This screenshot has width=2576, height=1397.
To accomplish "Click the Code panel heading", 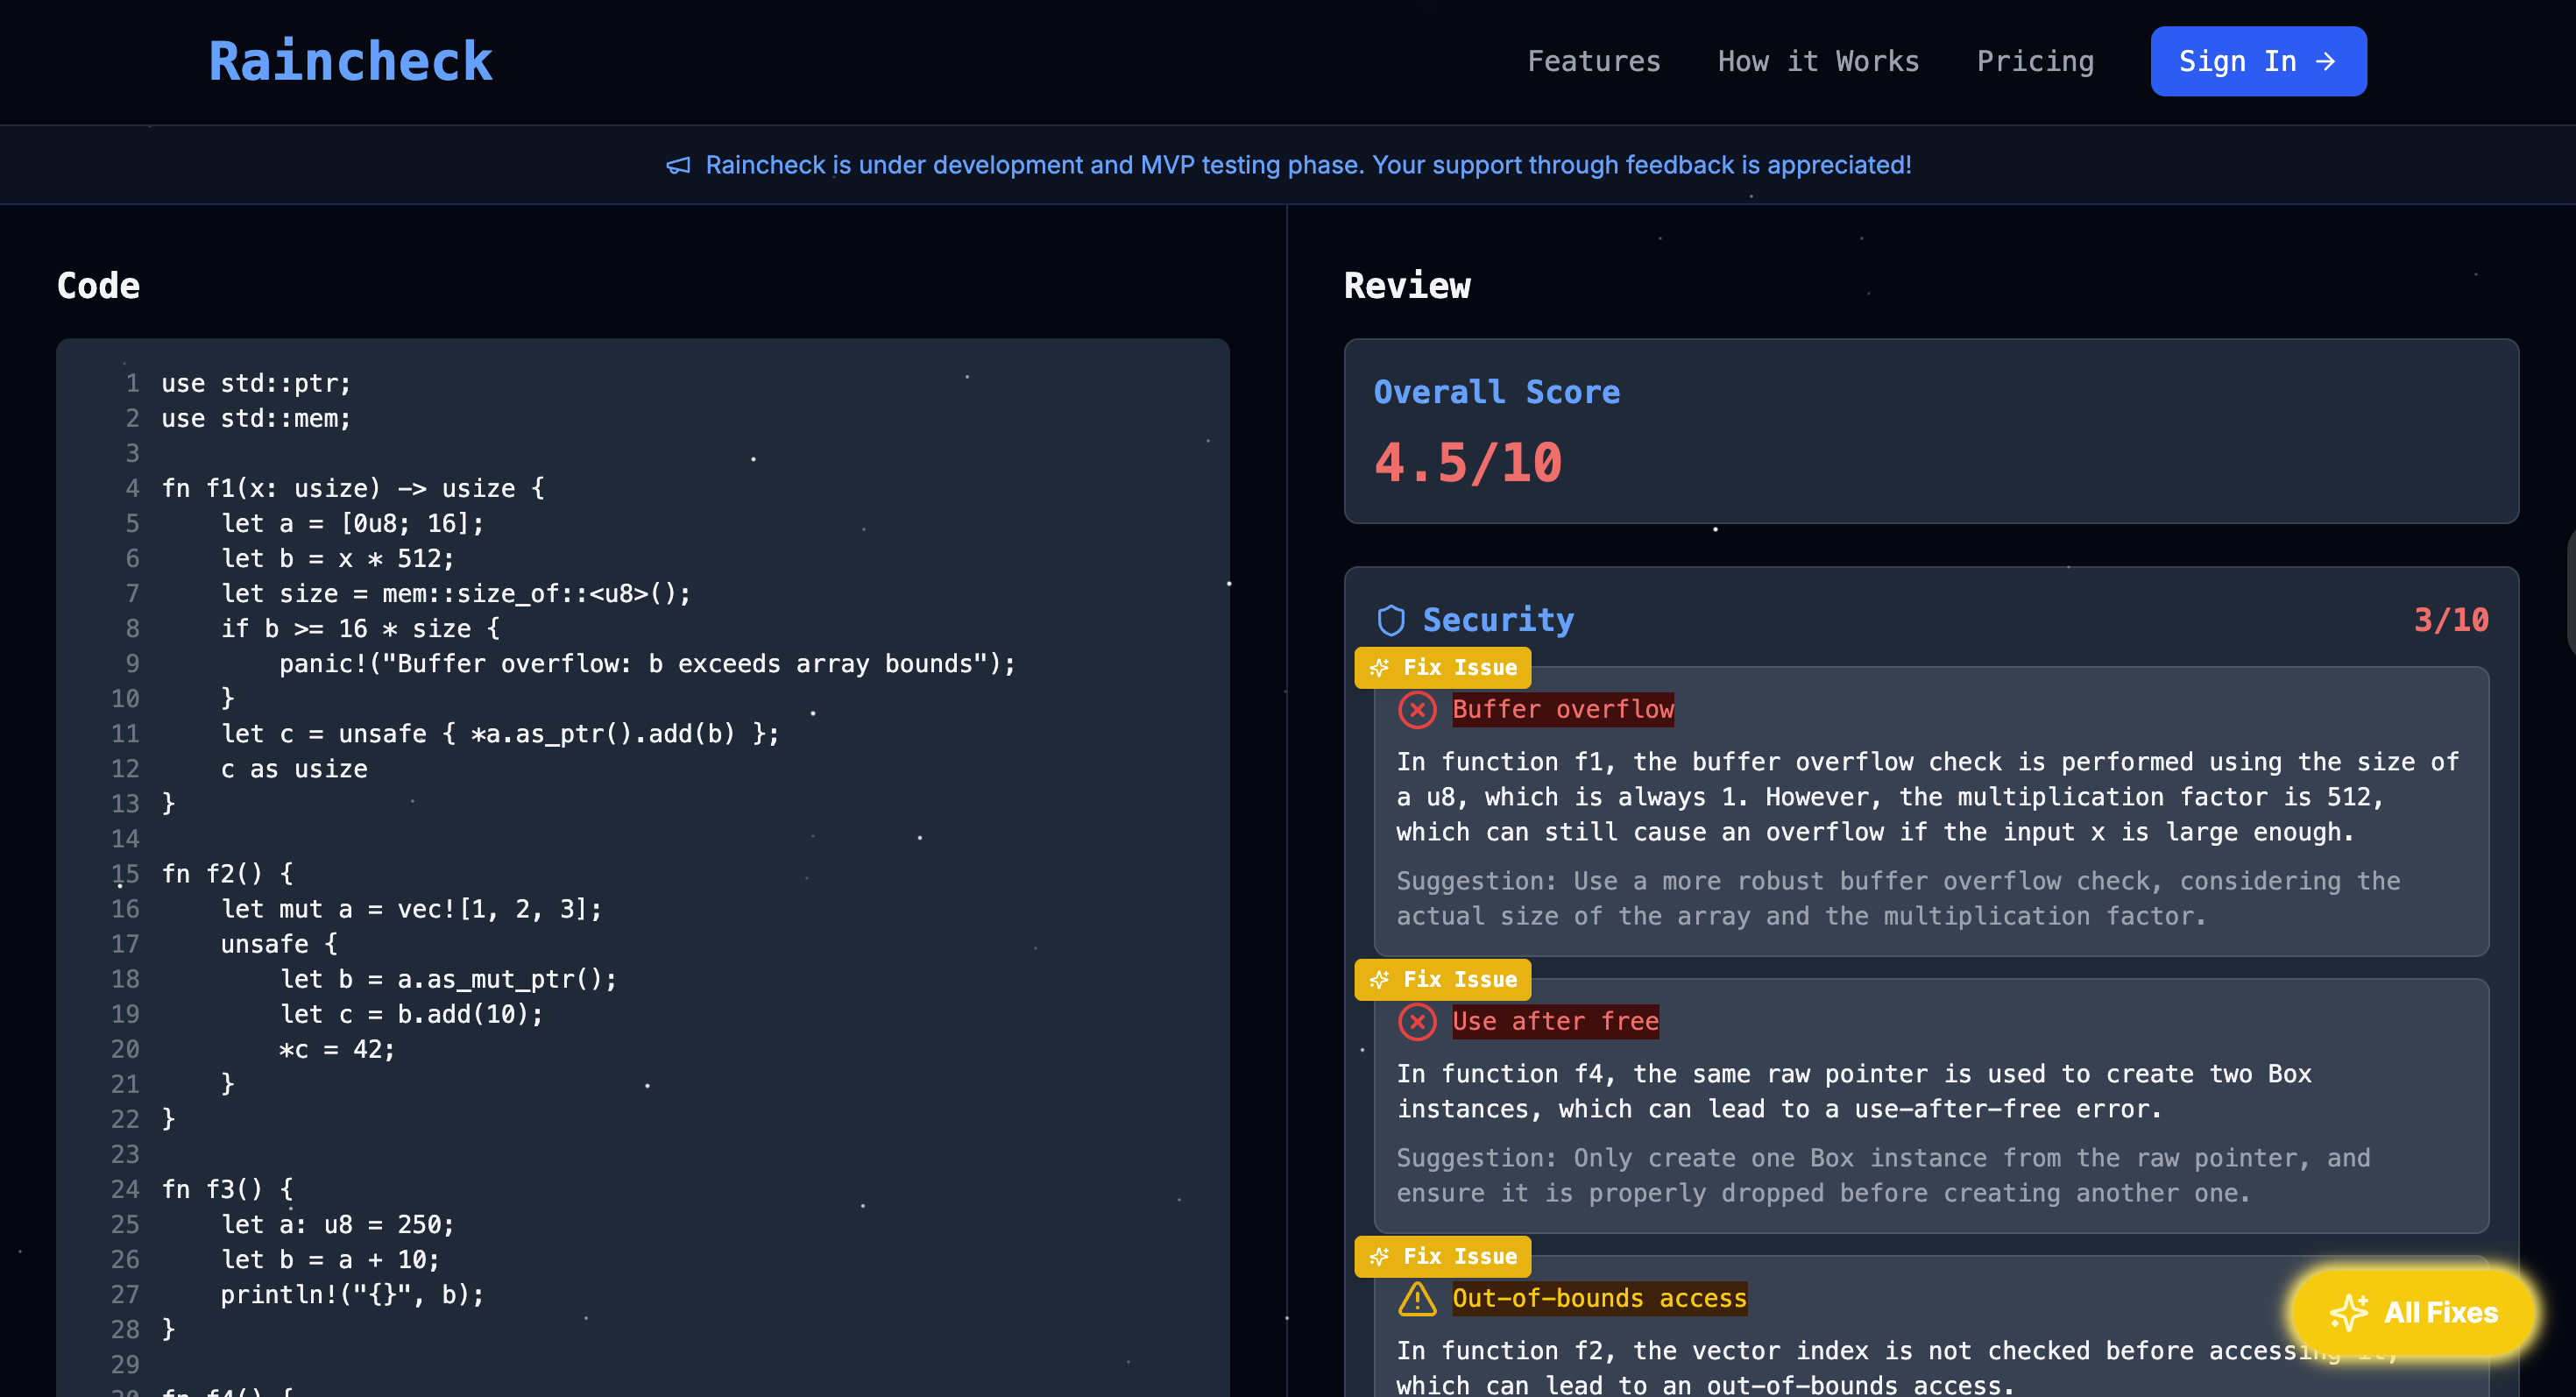I will [x=98, y=286].
